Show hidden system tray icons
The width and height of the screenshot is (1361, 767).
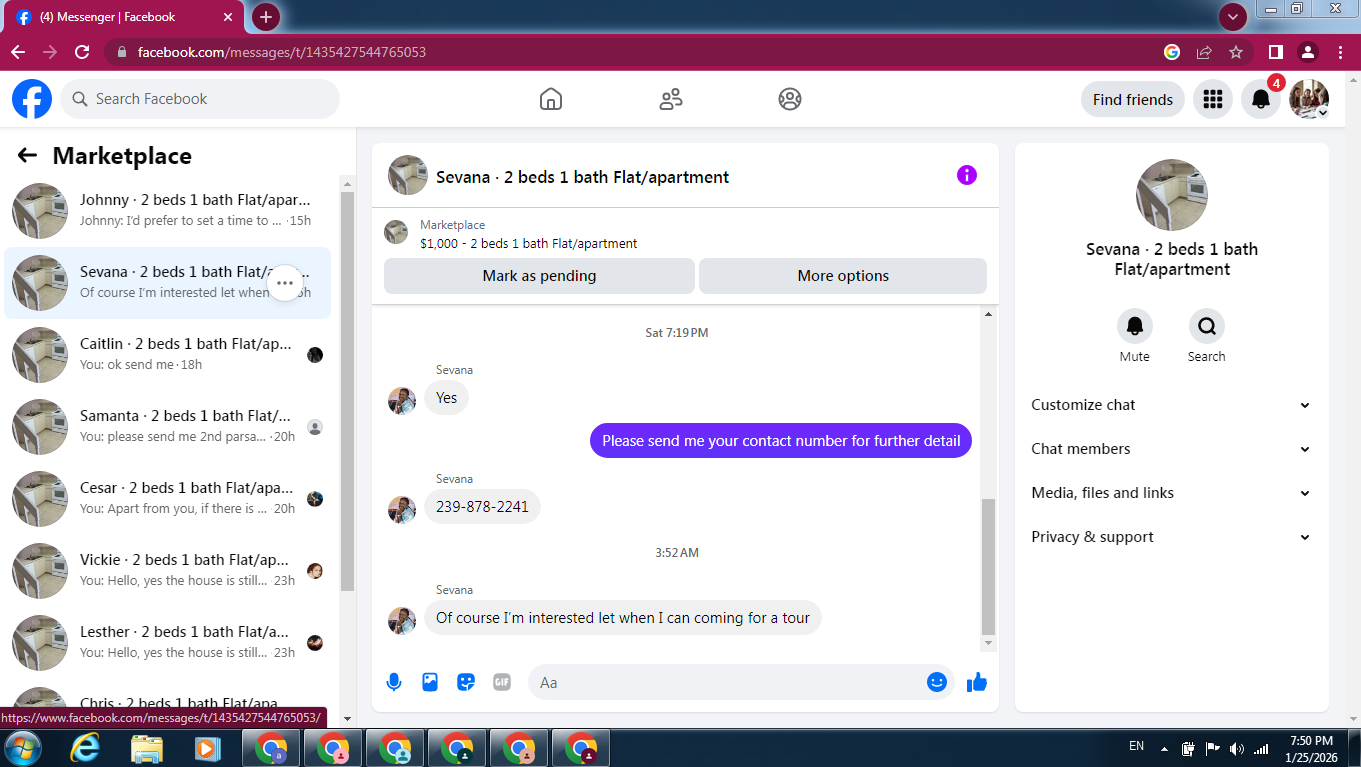[x=1164, y=748]
